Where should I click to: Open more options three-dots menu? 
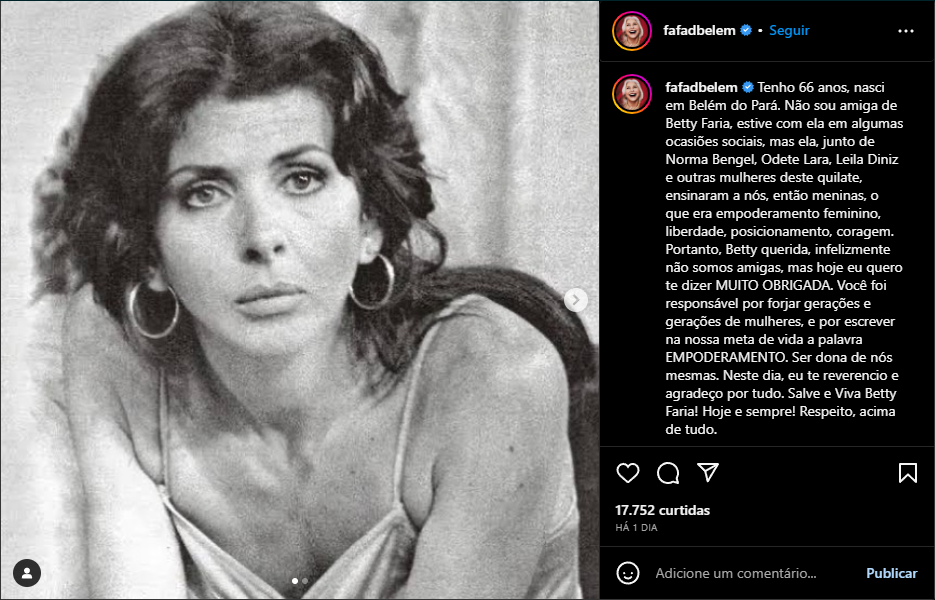[906, 31]
